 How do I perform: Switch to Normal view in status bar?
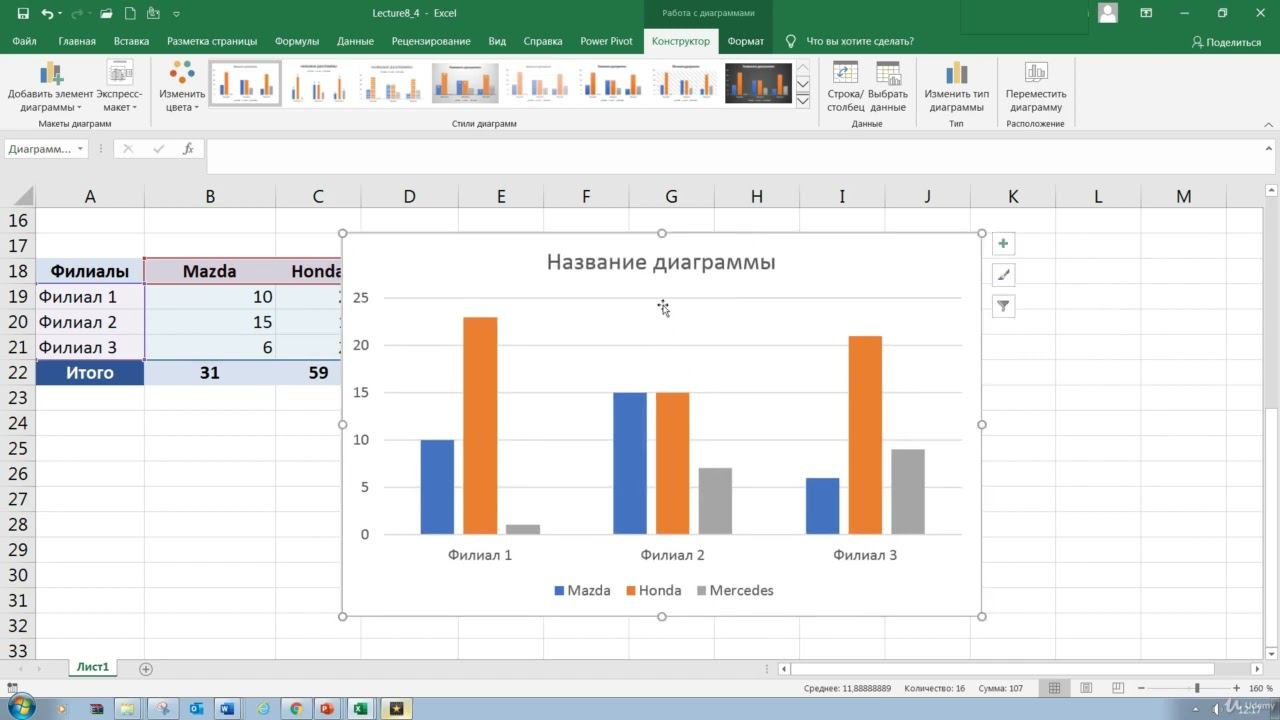[1054, 688]
